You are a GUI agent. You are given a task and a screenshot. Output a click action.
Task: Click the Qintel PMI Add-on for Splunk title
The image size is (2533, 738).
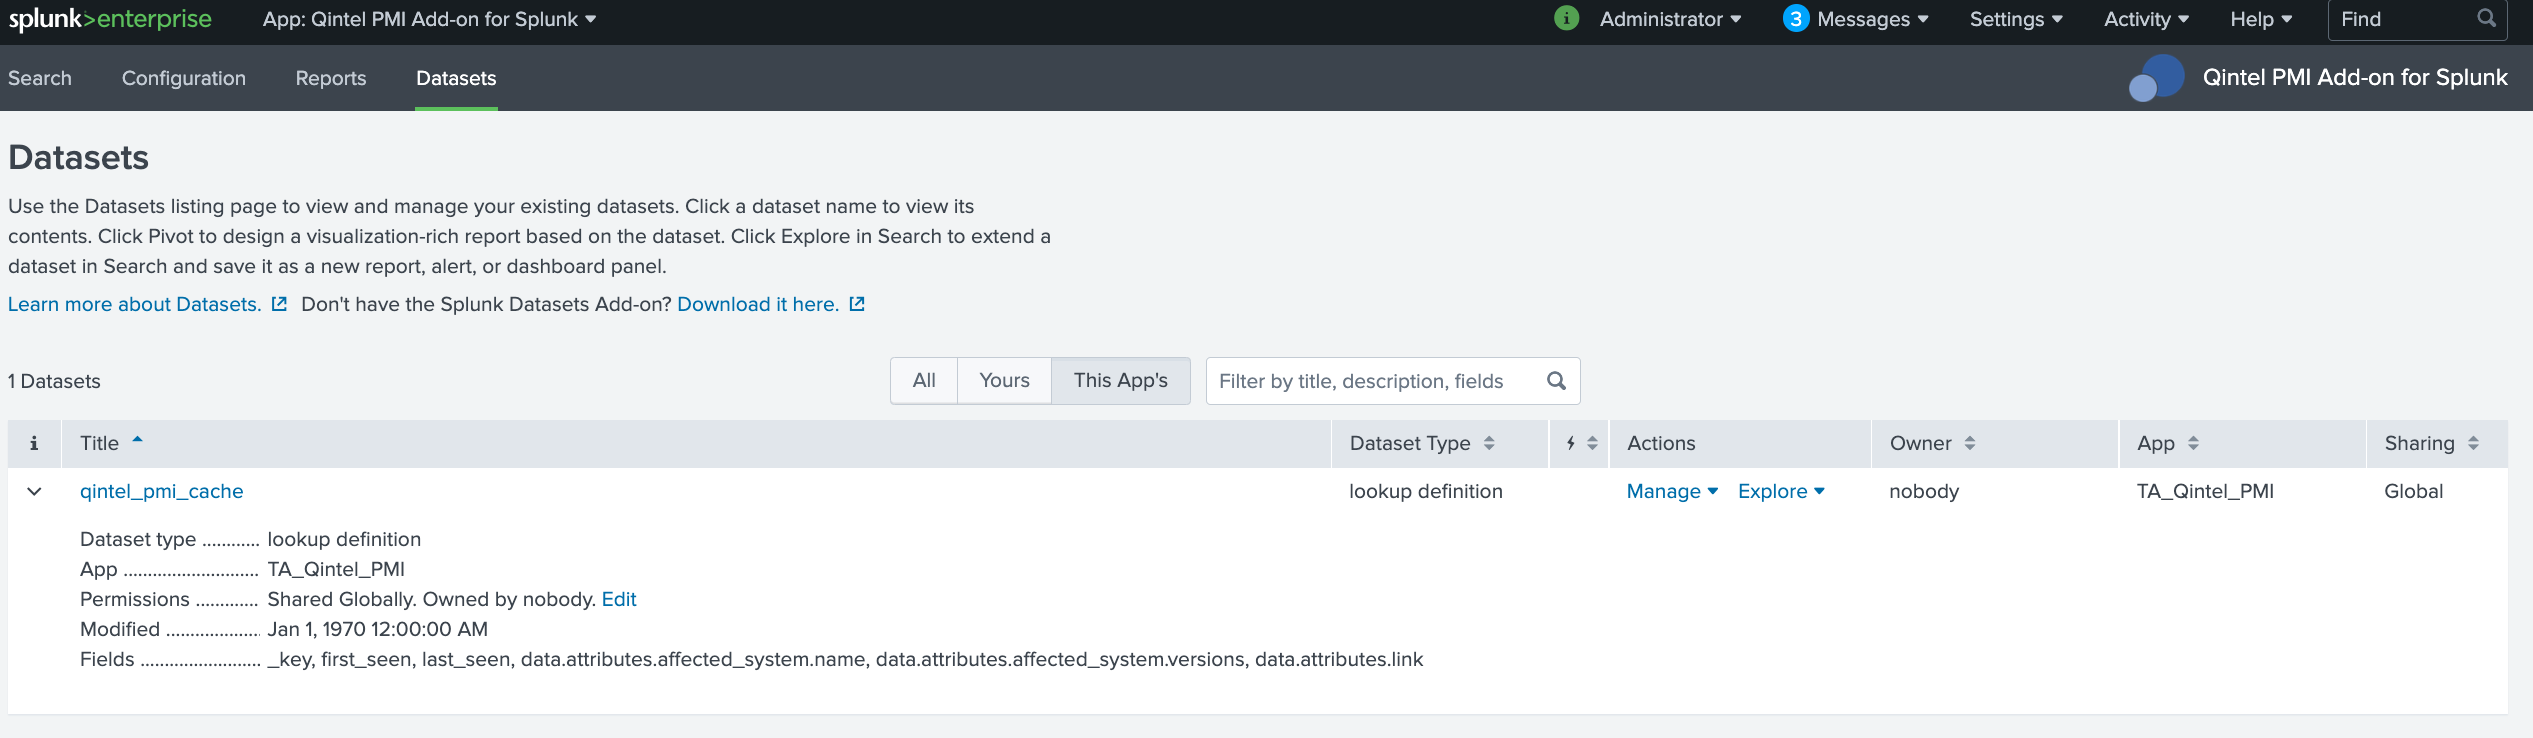pyautogui.click(x=2355, y=78)
